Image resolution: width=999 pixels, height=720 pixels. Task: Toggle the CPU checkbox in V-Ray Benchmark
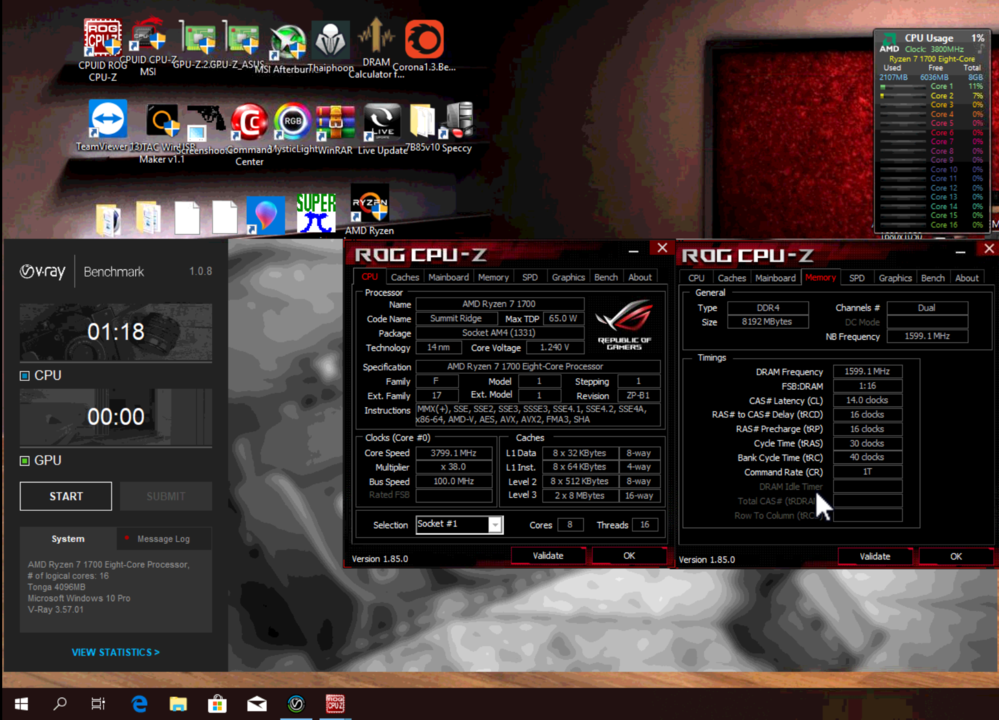(25, 376)
